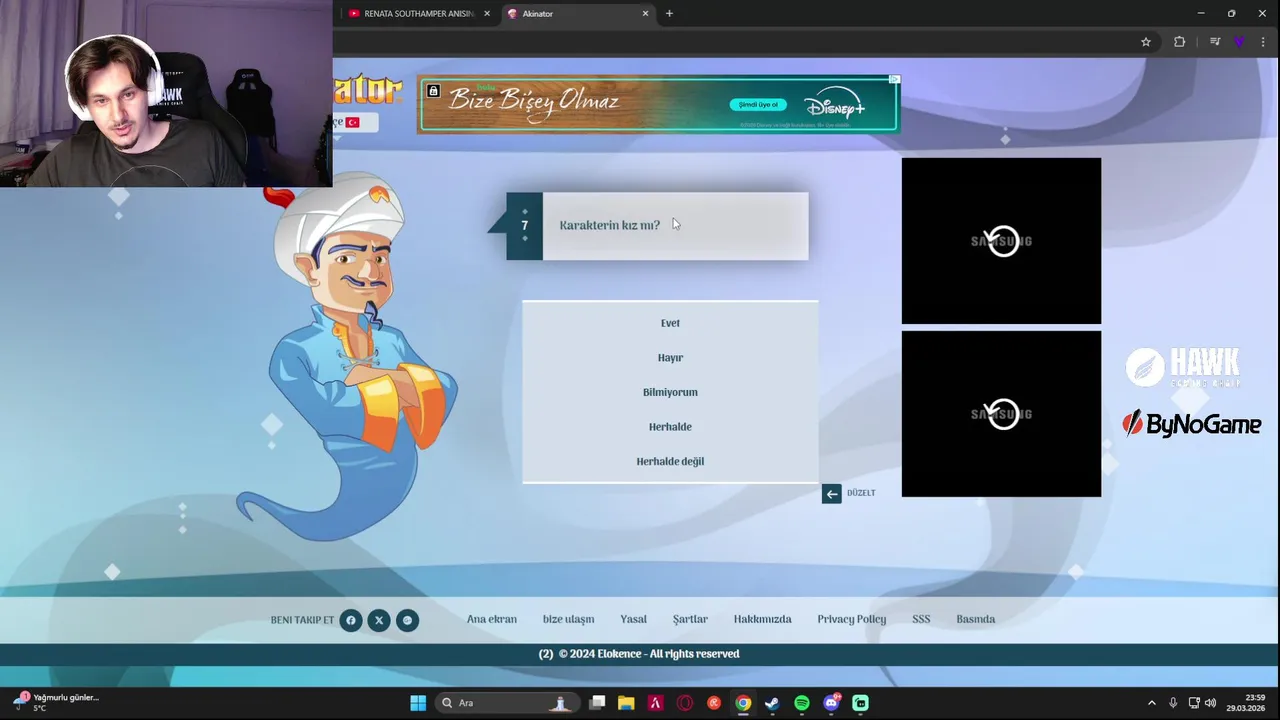Open the ad info icon on banner
This screenshot has height=720, width=1280.
894,79
